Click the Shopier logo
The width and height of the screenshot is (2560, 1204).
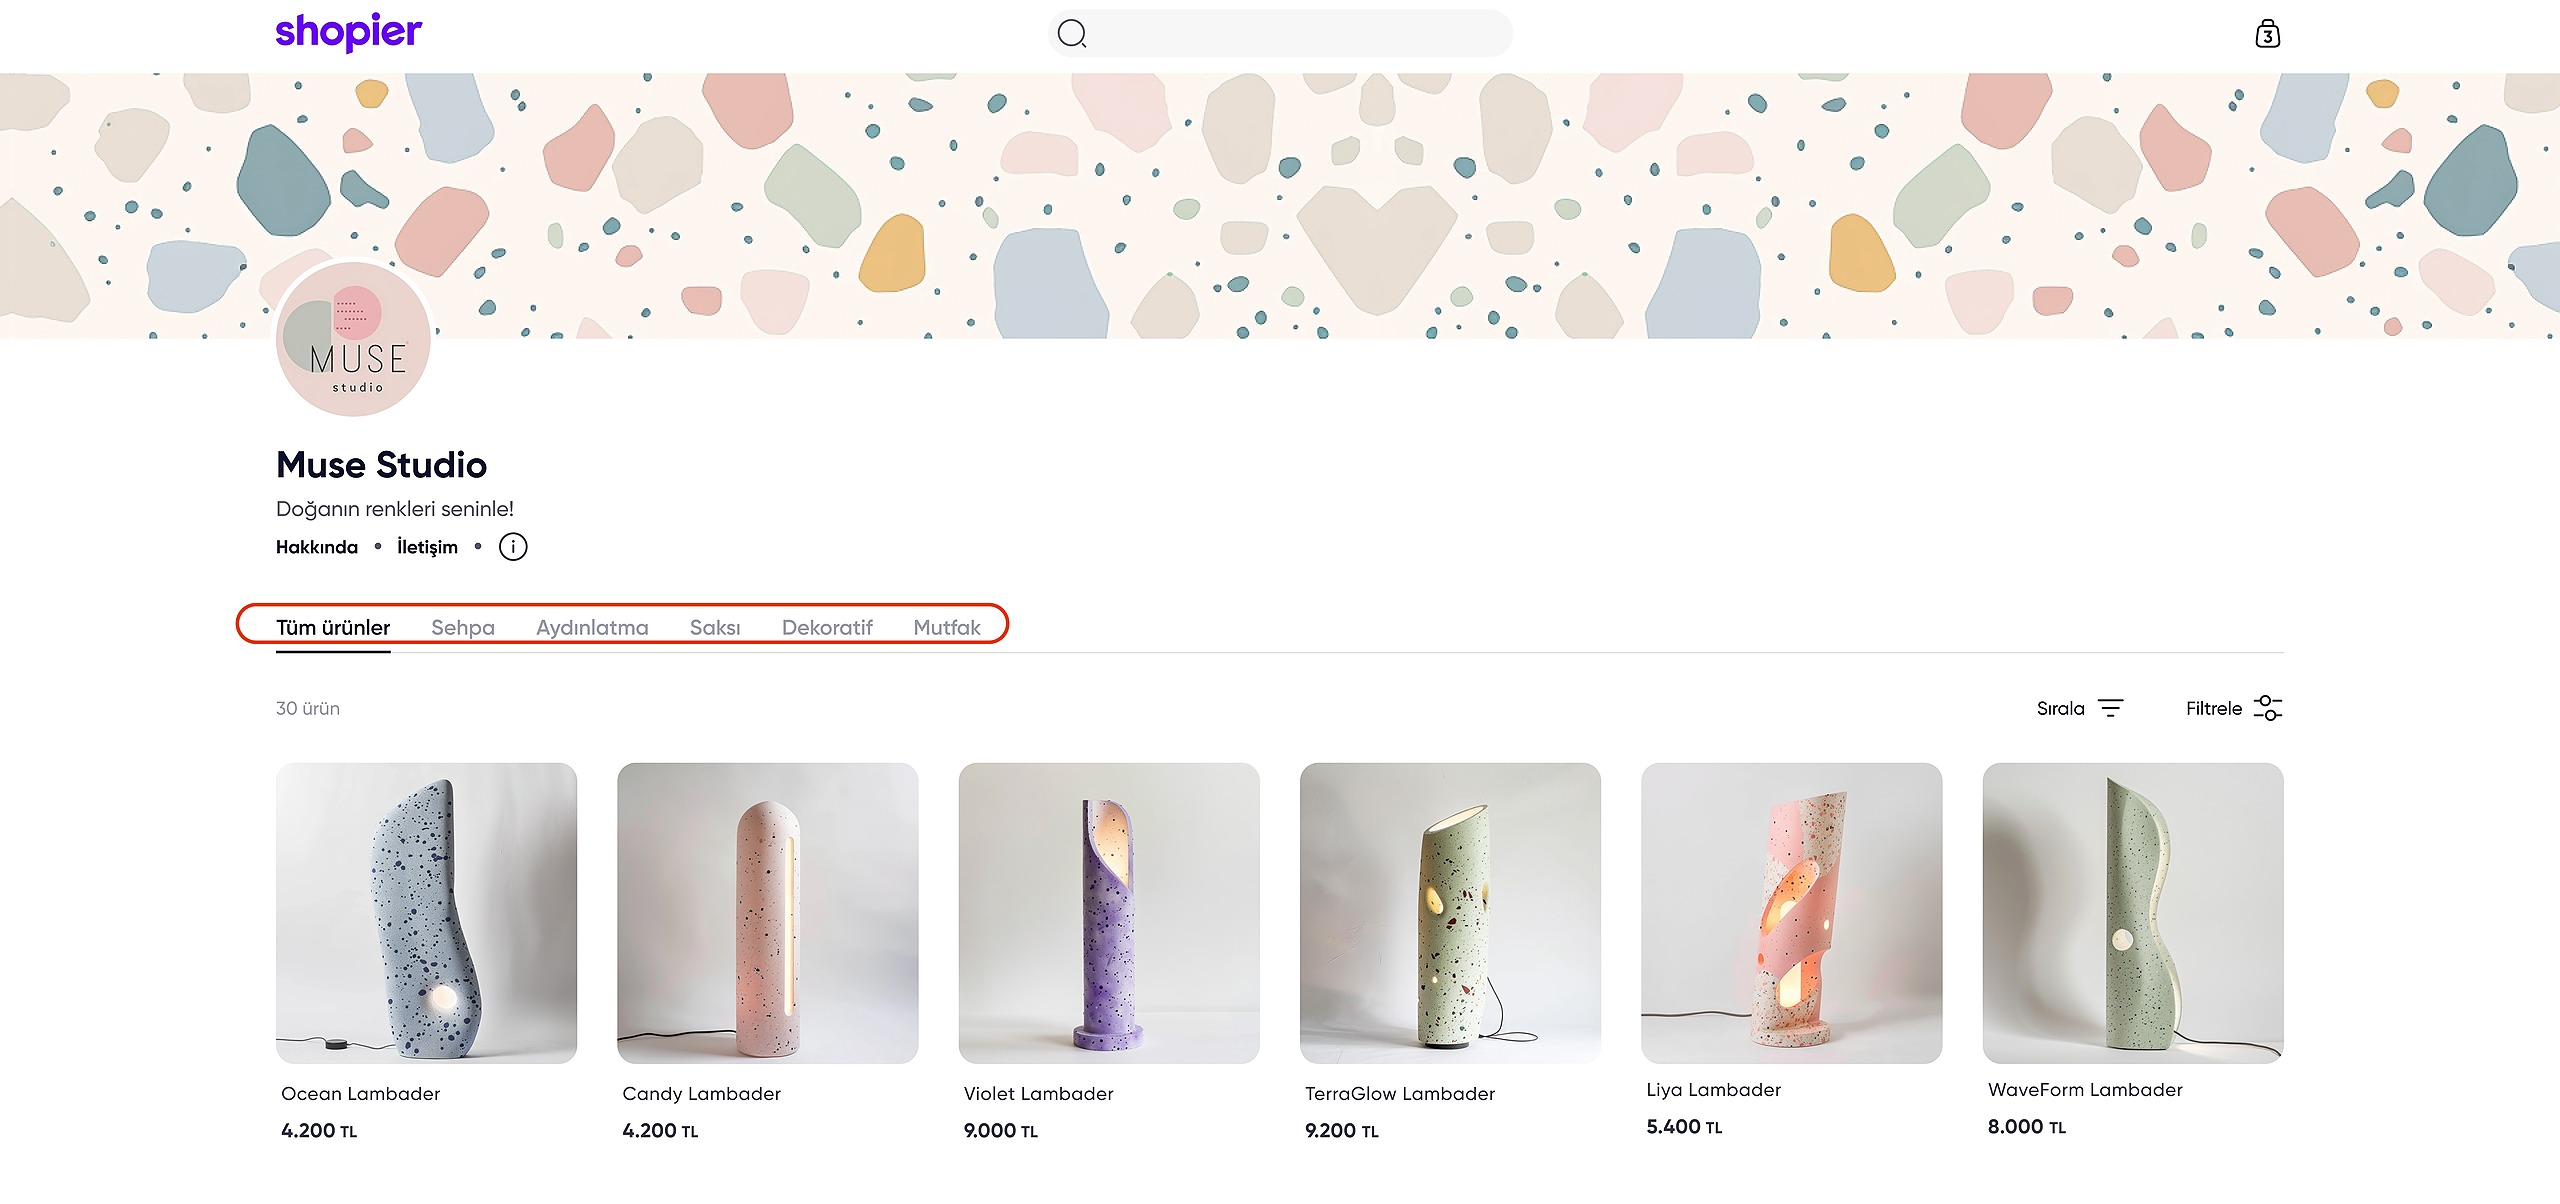[348, 32]
